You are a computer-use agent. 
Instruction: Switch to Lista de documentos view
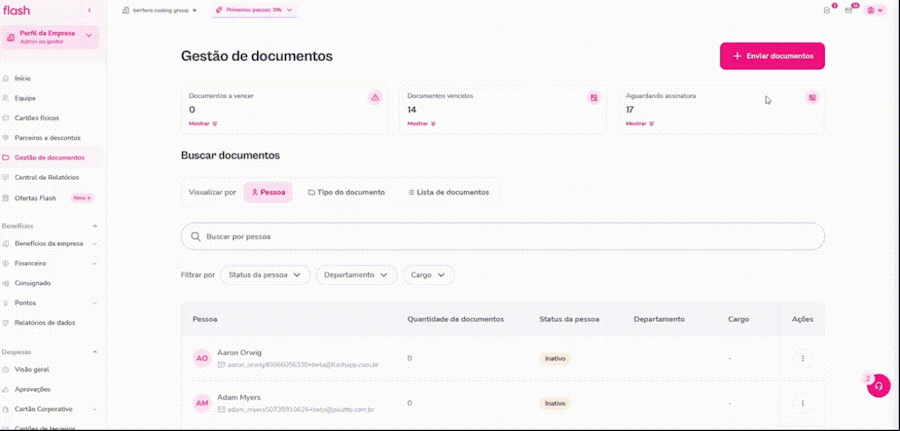[x=449, y=193]
